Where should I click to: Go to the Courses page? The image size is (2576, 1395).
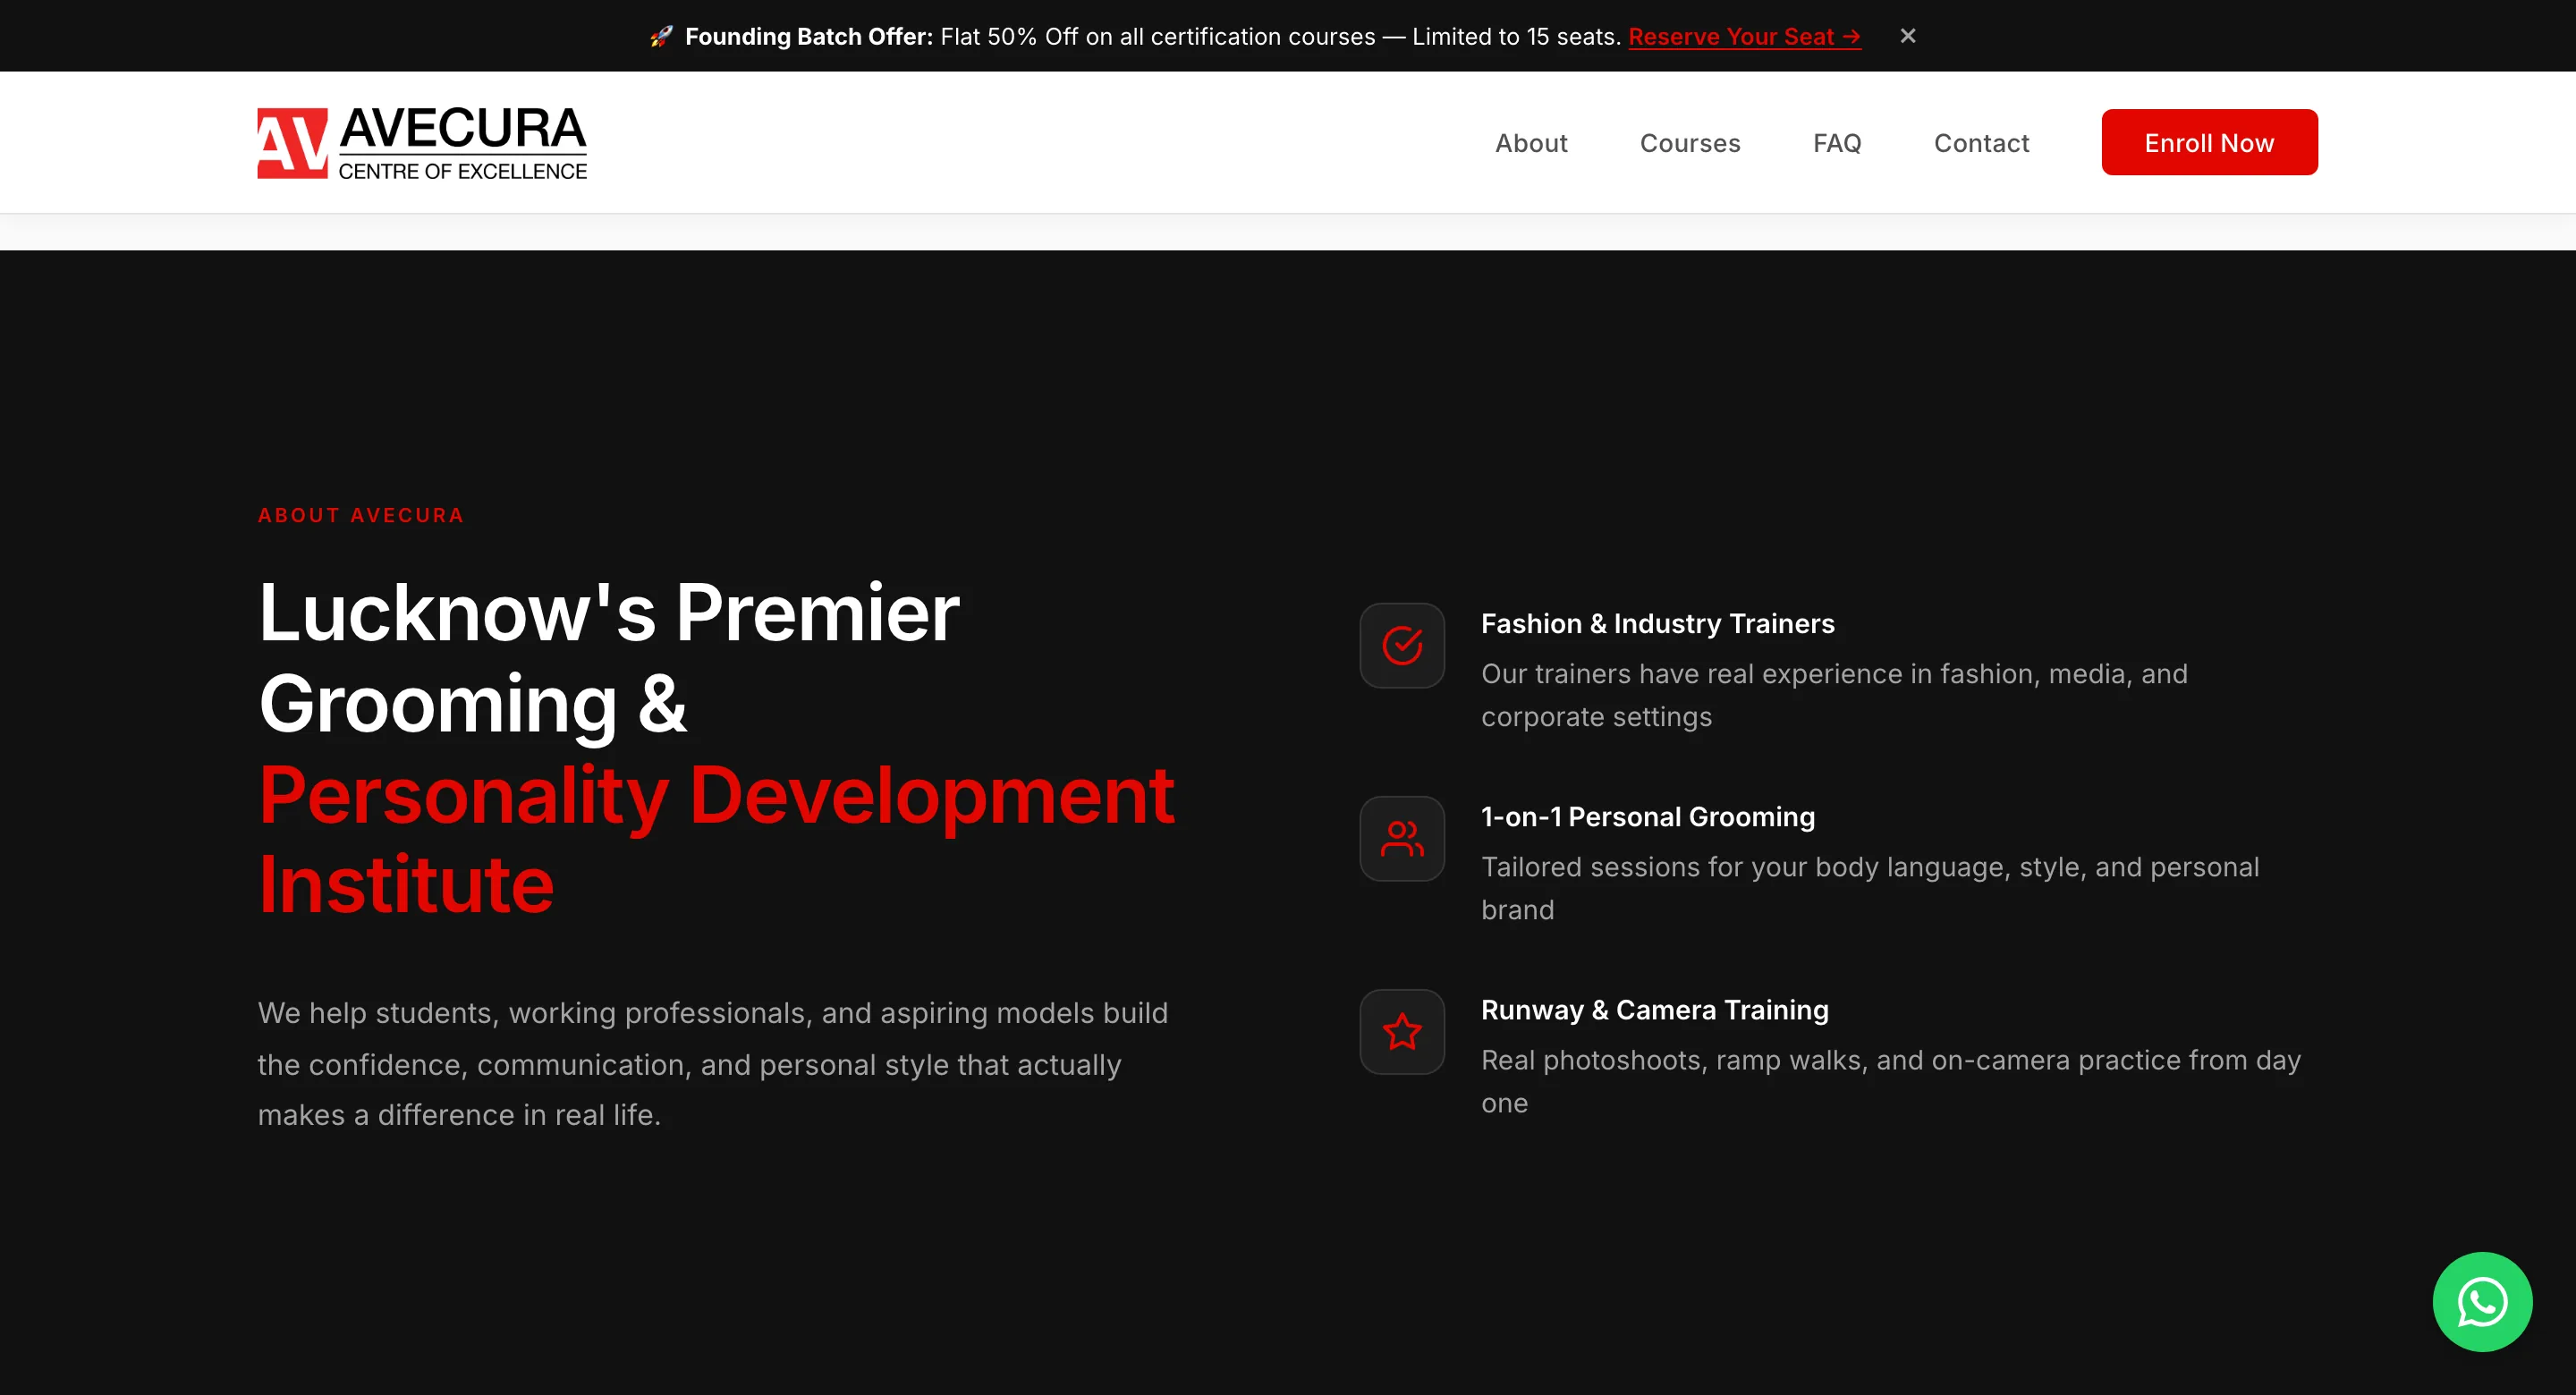click(1690, 143)
